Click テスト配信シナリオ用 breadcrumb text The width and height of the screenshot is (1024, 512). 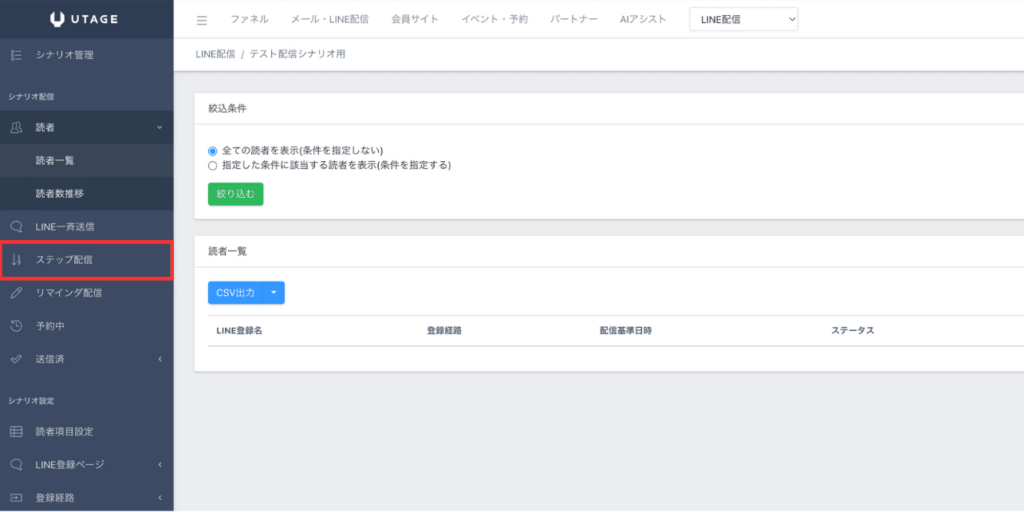click(297, 54)
